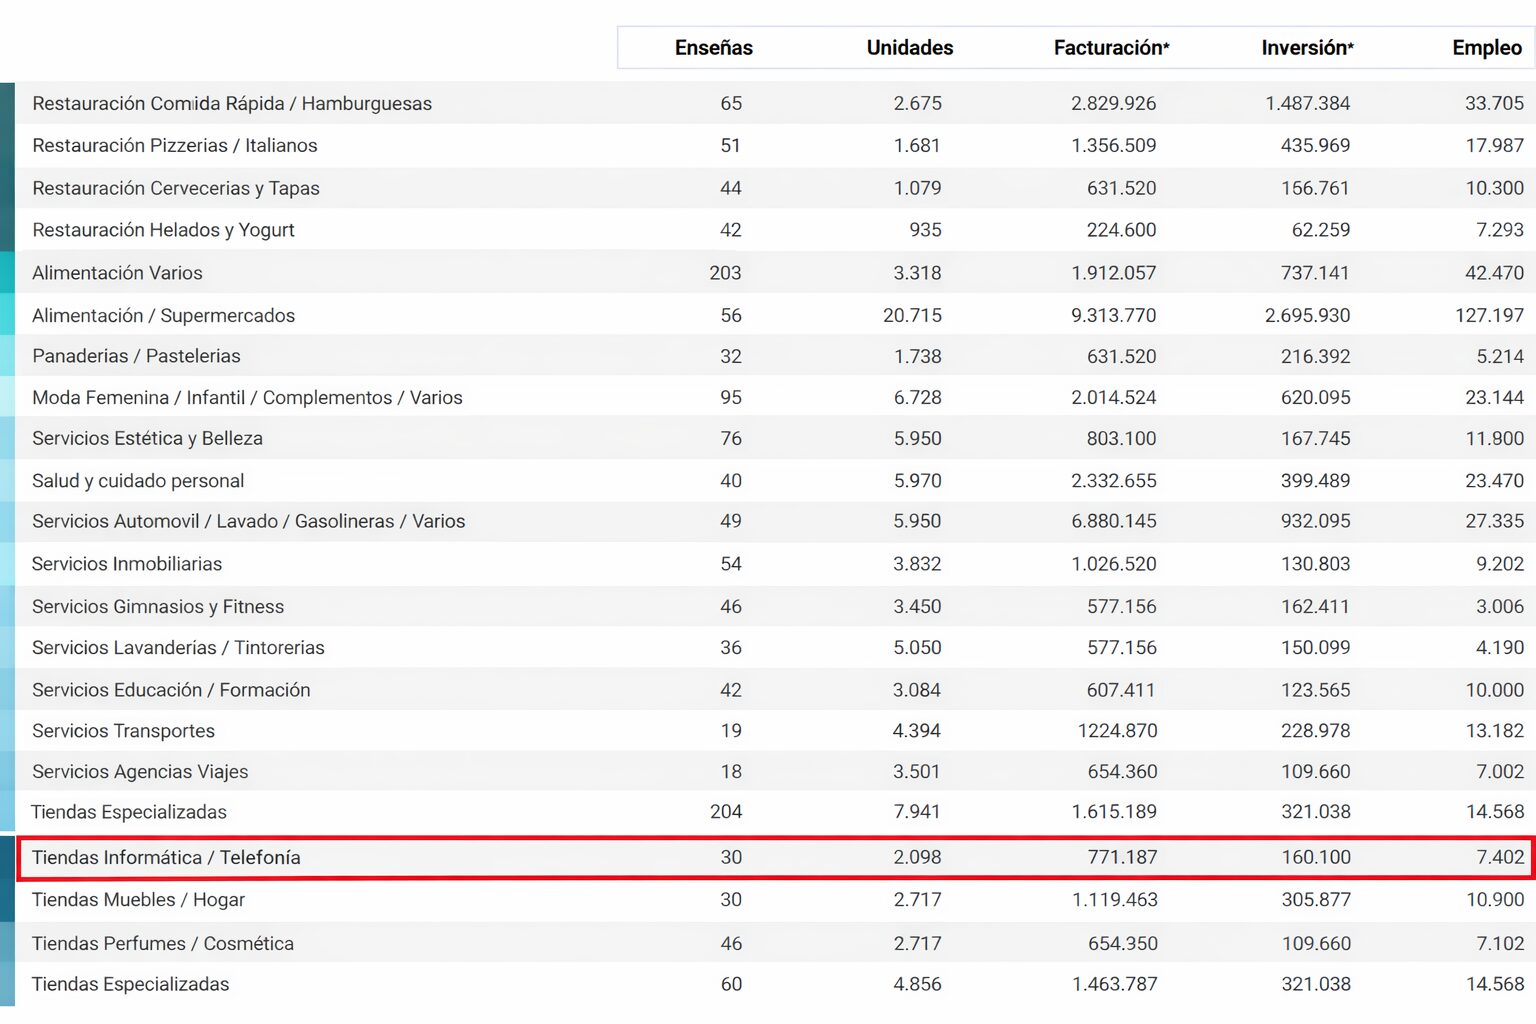The height and width of the screenshot is (1024, 1536).
Task: Click the Inversión column header
Action: [1307, 48]
